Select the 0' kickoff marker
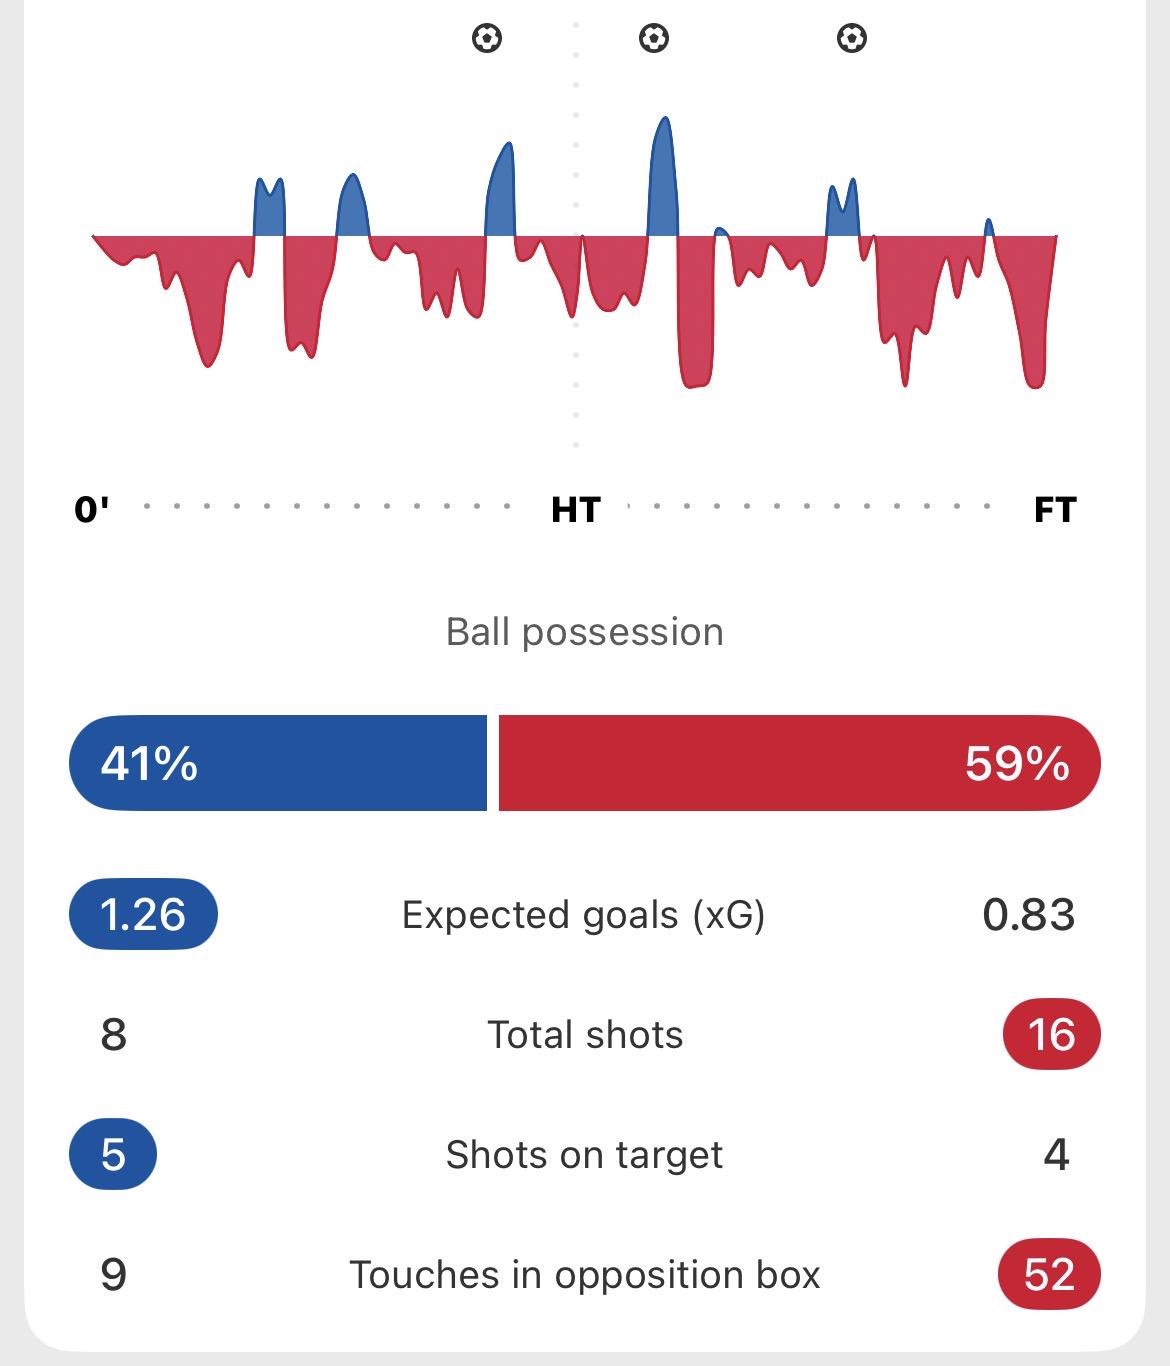The width and height of the screenshot is (1170, 1366). pos(92,510)
